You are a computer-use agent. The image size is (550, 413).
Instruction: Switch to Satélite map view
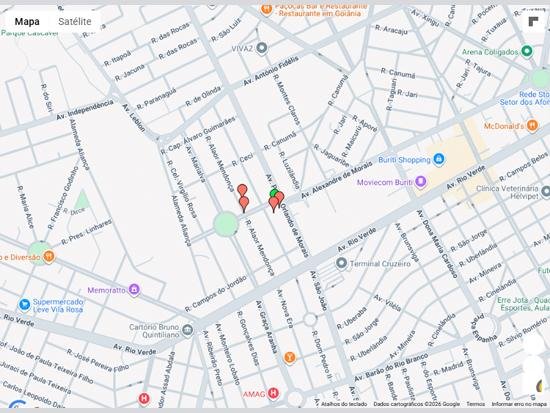pyautogui.click(x=74, y=21)
